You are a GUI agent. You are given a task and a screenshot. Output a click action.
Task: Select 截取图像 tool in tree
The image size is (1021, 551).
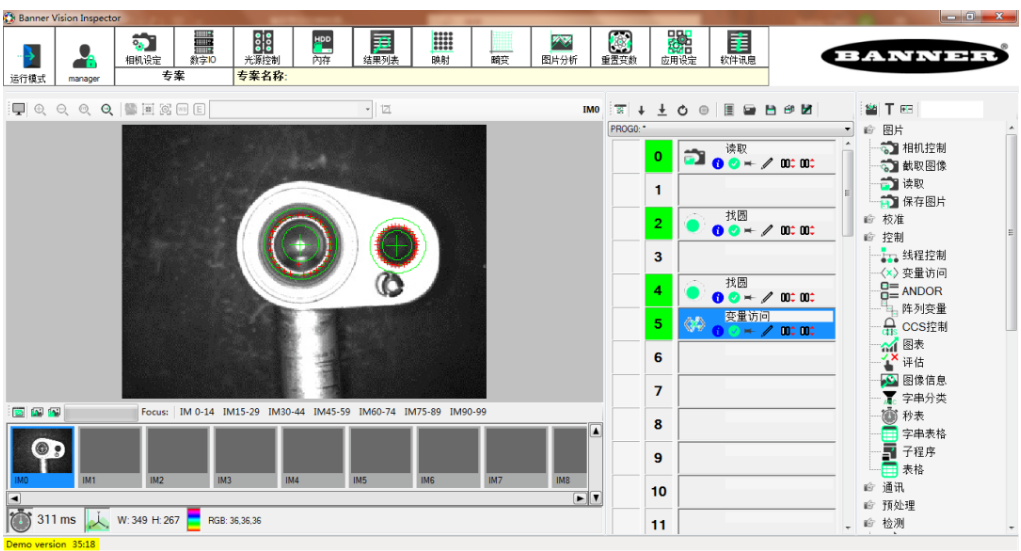coord(923,165)
